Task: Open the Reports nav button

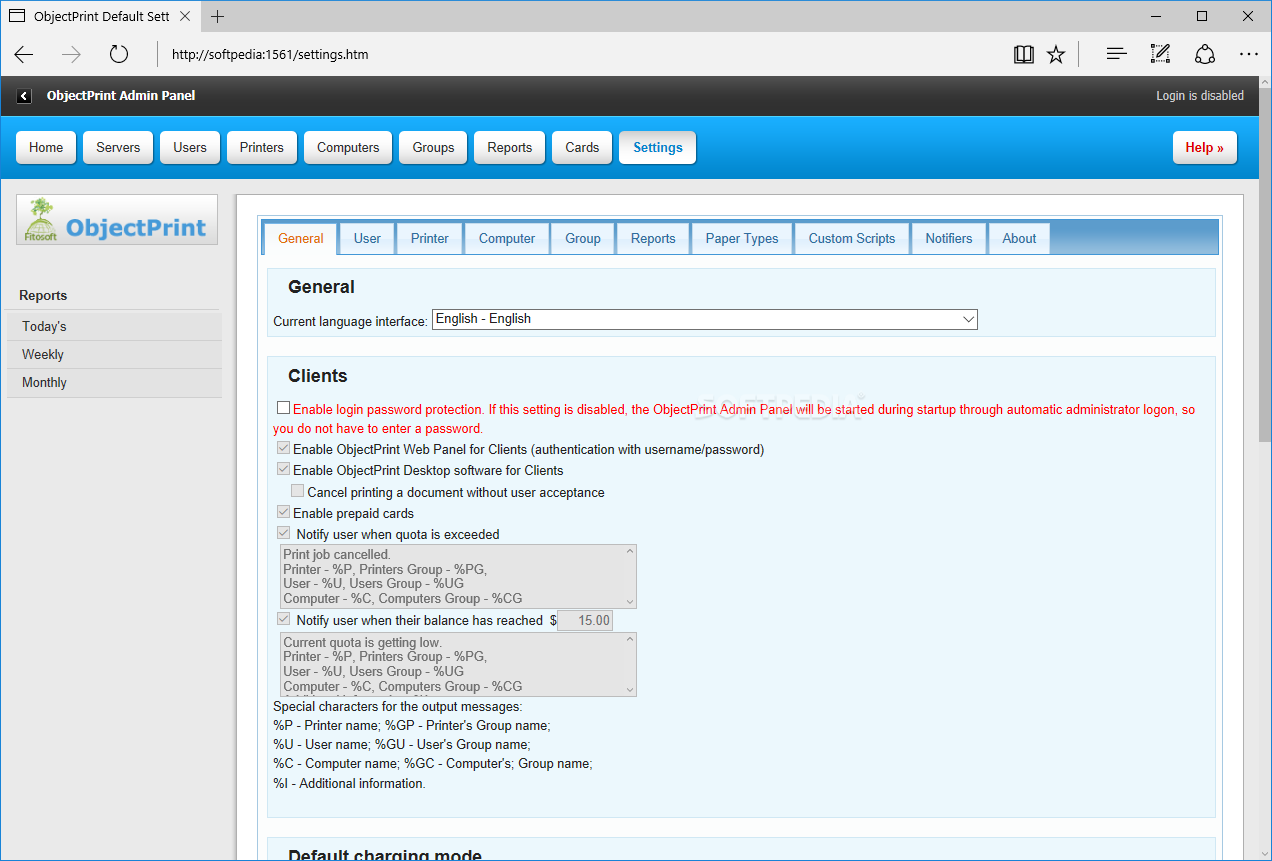Action: tap(510, 147)
